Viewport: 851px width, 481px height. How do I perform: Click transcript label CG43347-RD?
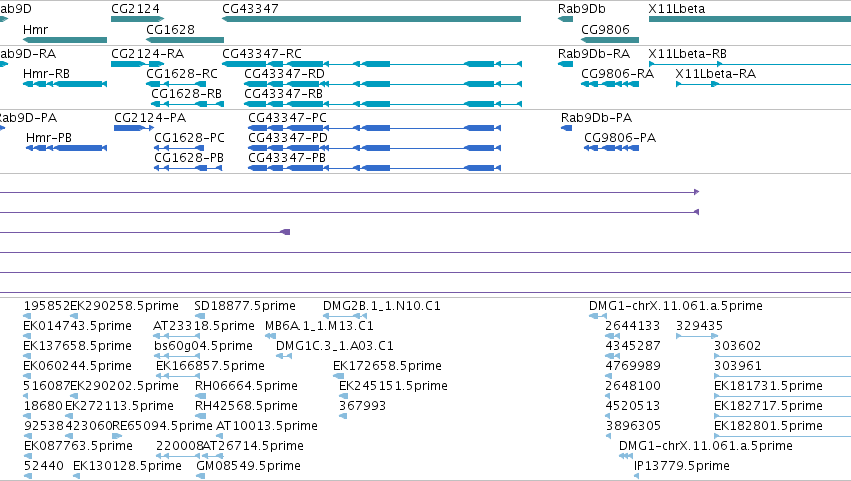pos(284,73)
